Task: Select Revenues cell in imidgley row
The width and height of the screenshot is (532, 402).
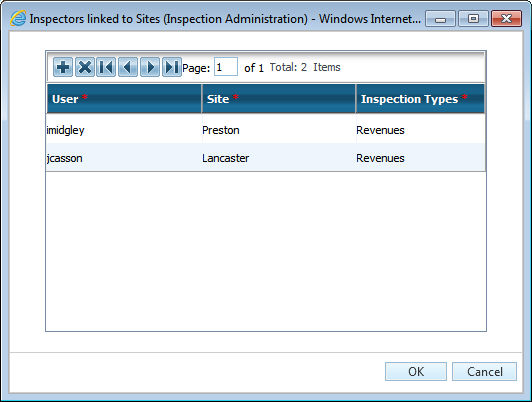Action: coord(420,130)
